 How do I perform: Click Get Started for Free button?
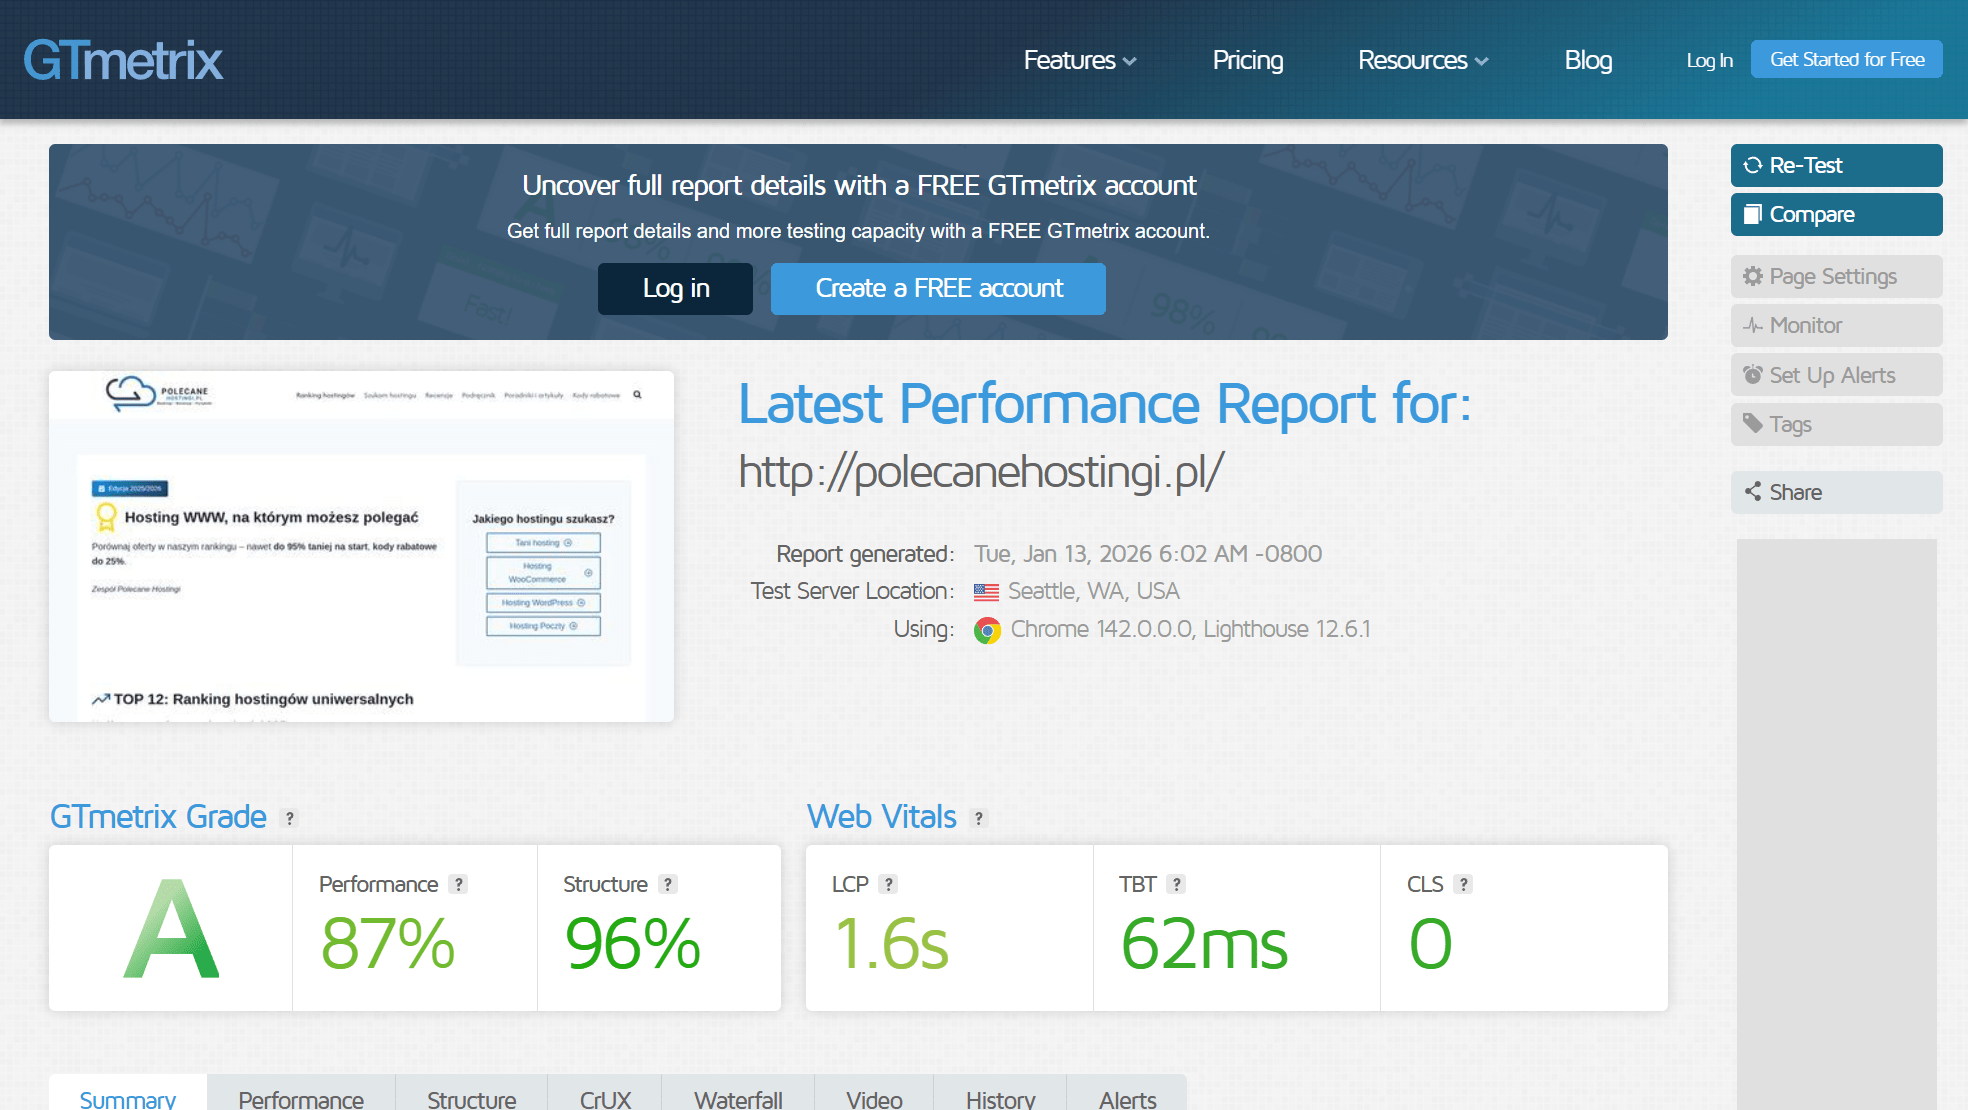[x=1846, y=59]
